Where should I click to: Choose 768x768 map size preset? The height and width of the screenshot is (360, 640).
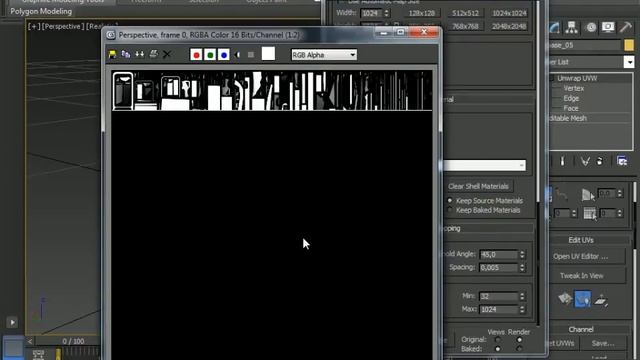465,27
